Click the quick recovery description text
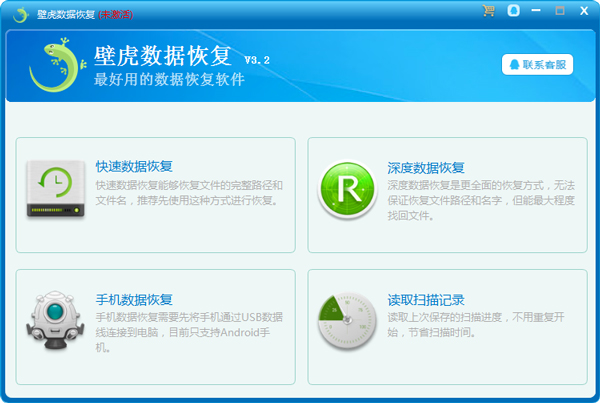 point(189,193)
